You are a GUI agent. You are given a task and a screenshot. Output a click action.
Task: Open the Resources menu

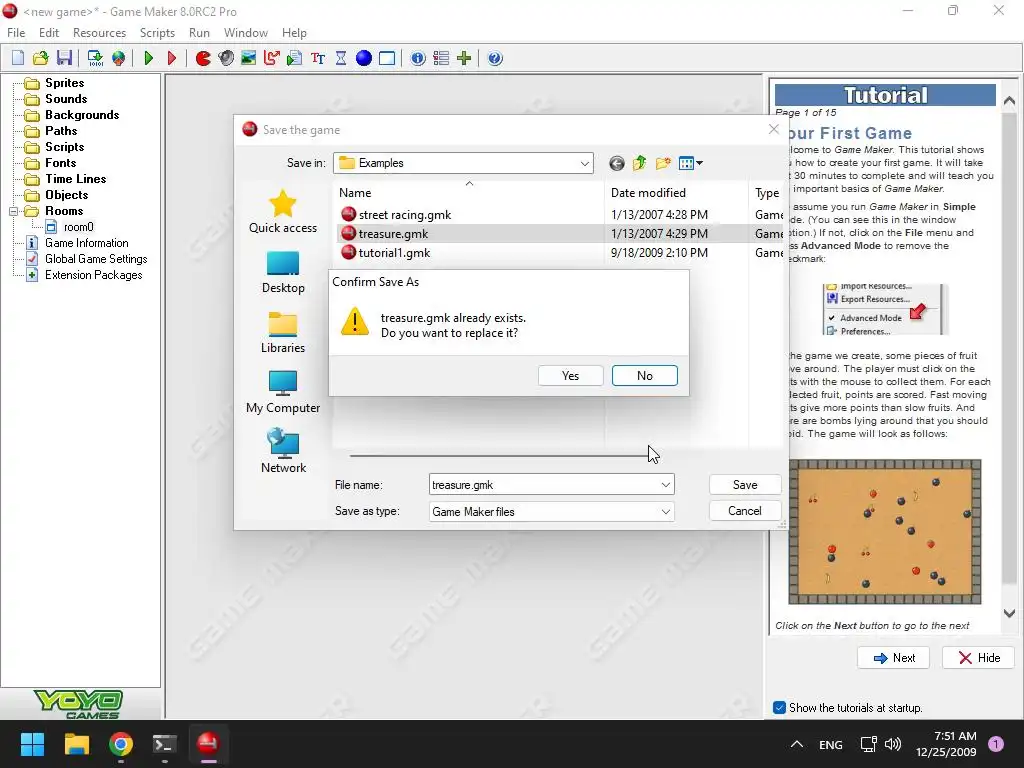pyautogui.click(x=99, y=33)
